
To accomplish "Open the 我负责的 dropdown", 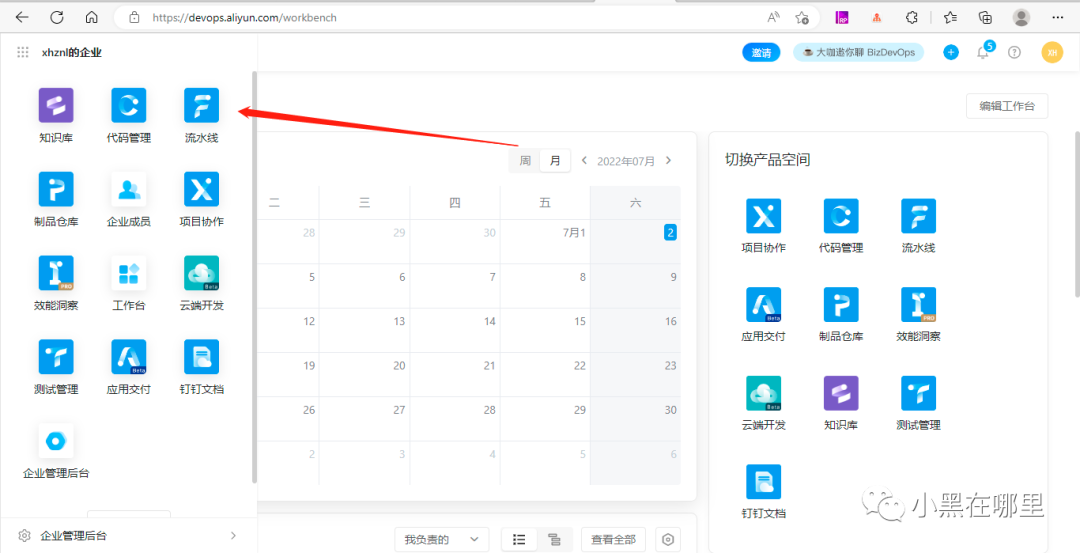I will [442, 539].
